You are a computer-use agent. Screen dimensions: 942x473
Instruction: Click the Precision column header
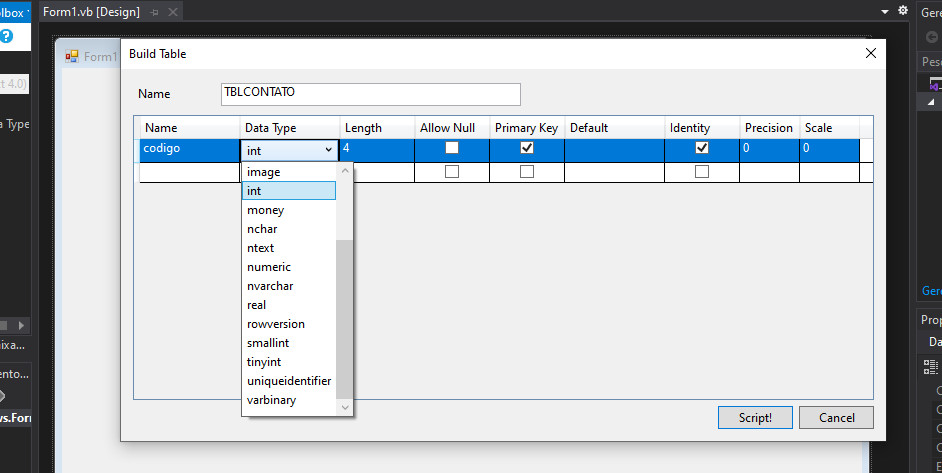pos(770,128)
